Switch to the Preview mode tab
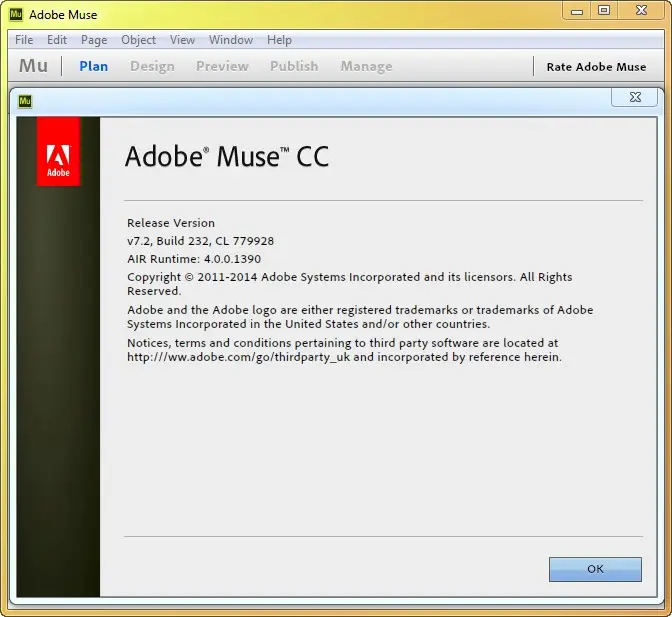672x617 pixels. (222, 66)
